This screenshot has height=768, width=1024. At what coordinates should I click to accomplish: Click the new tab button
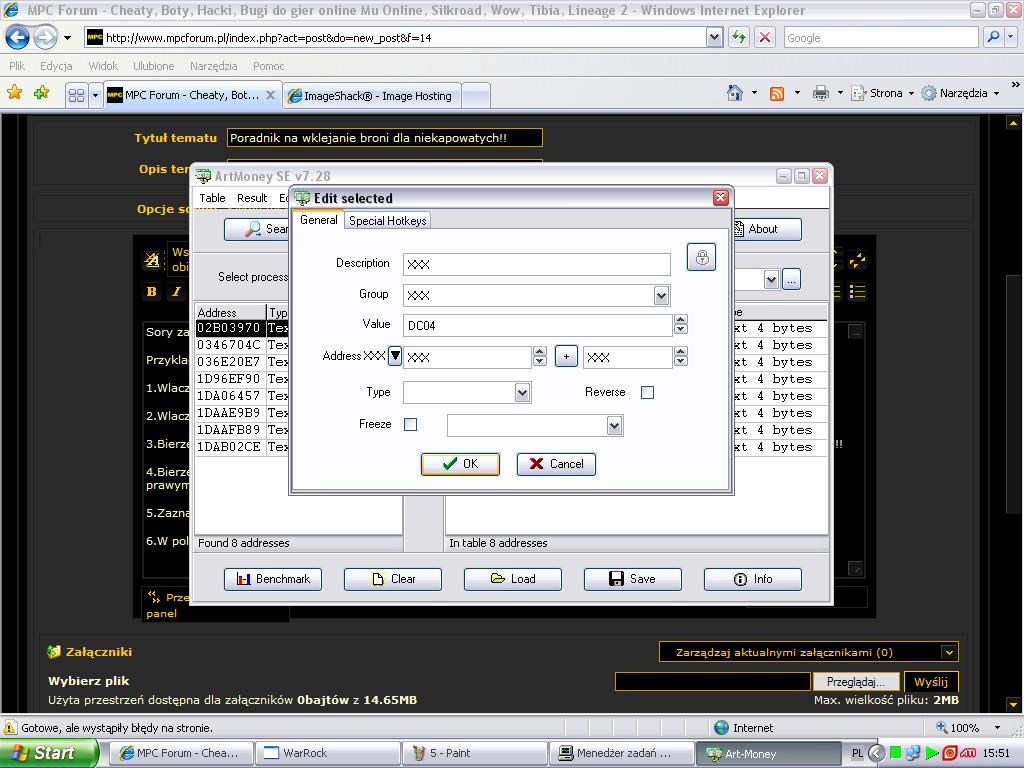pyautogui.click(x=476, y=96)
